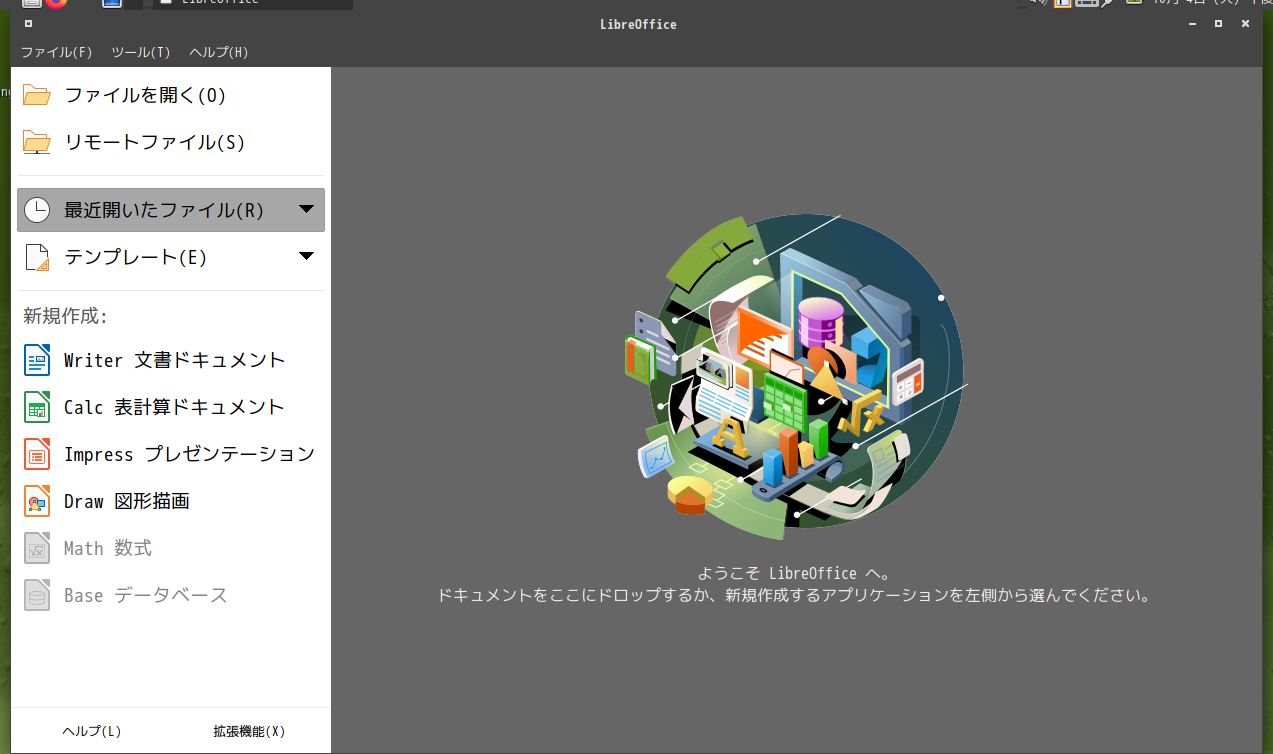Open the dropdown arrow beside テンプレート(E)

tap(307, 256)
